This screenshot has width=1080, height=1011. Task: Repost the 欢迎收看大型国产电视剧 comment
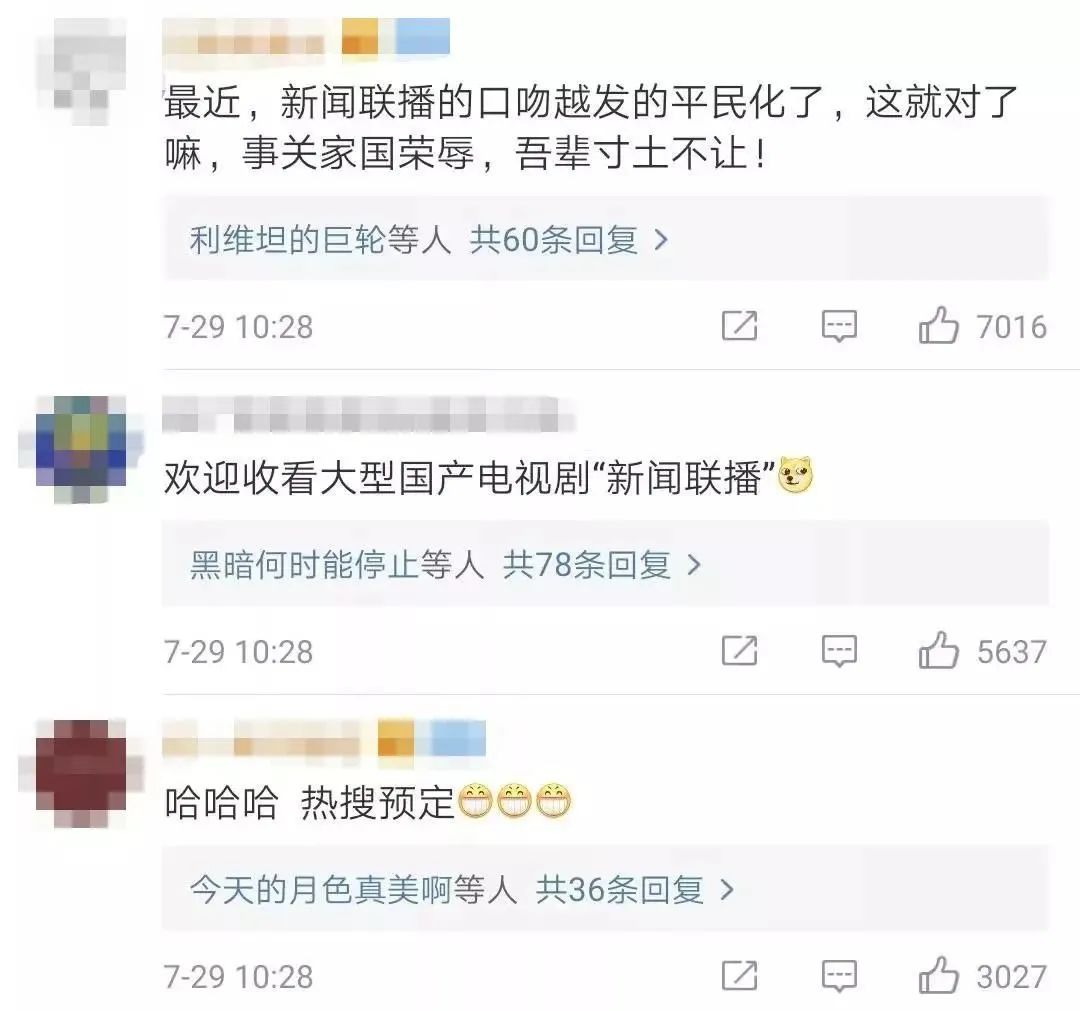coord(740,651)
